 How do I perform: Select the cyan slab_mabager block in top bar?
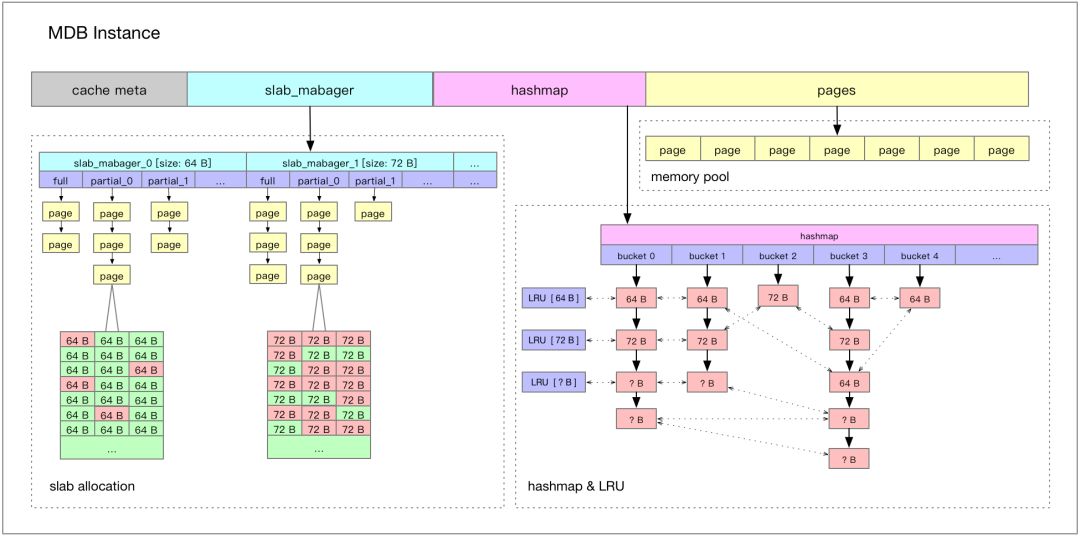[x=310, y=90]
